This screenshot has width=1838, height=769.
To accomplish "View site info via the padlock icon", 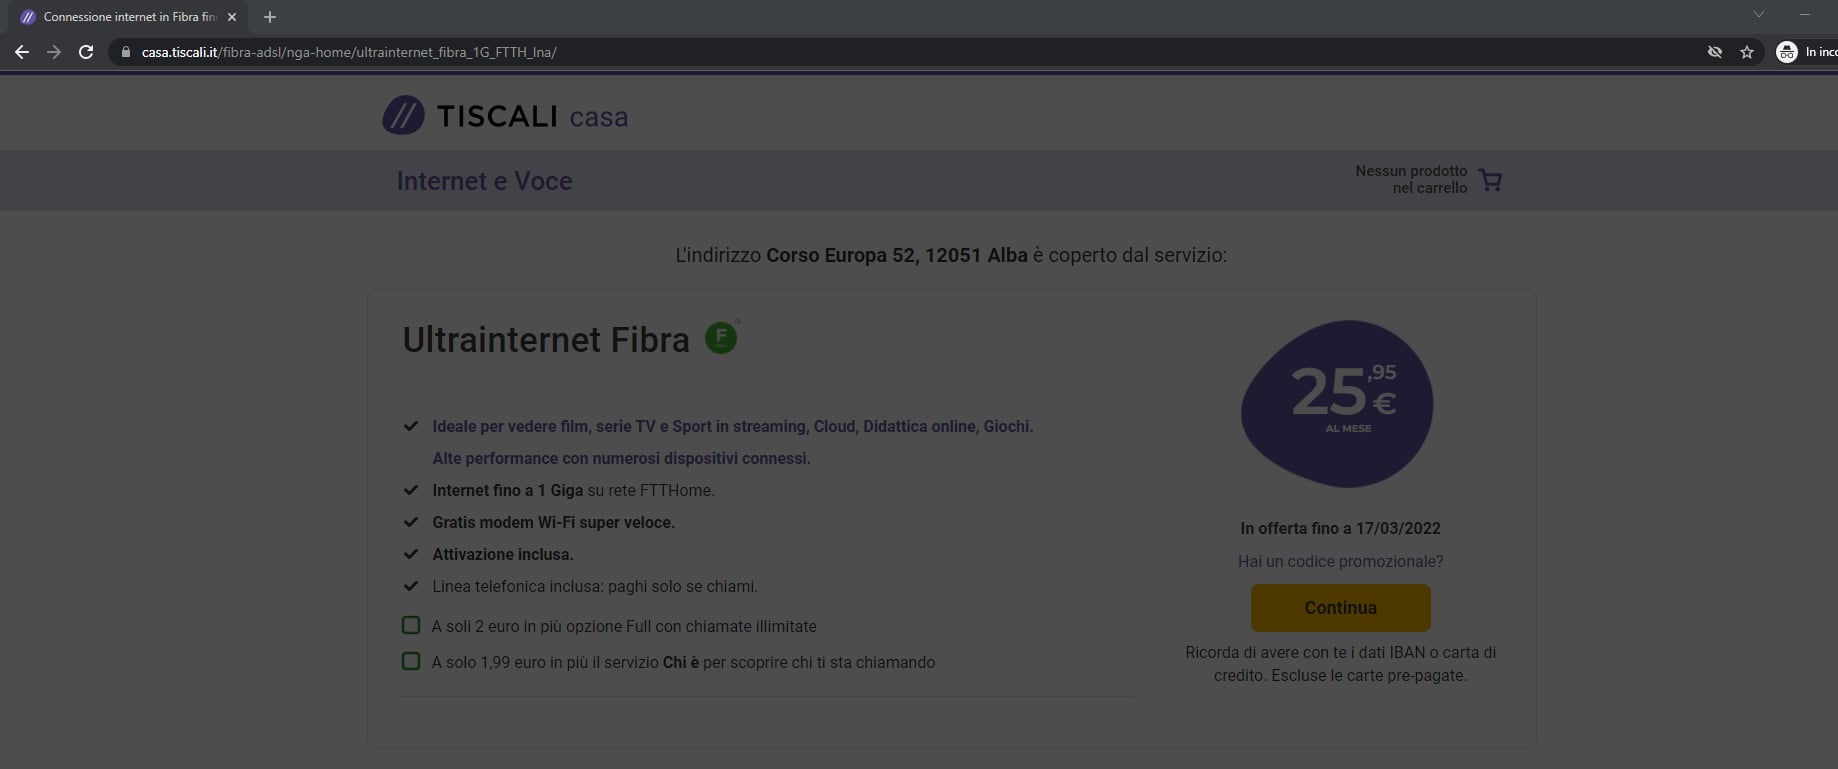I will [x=125, y=52].
